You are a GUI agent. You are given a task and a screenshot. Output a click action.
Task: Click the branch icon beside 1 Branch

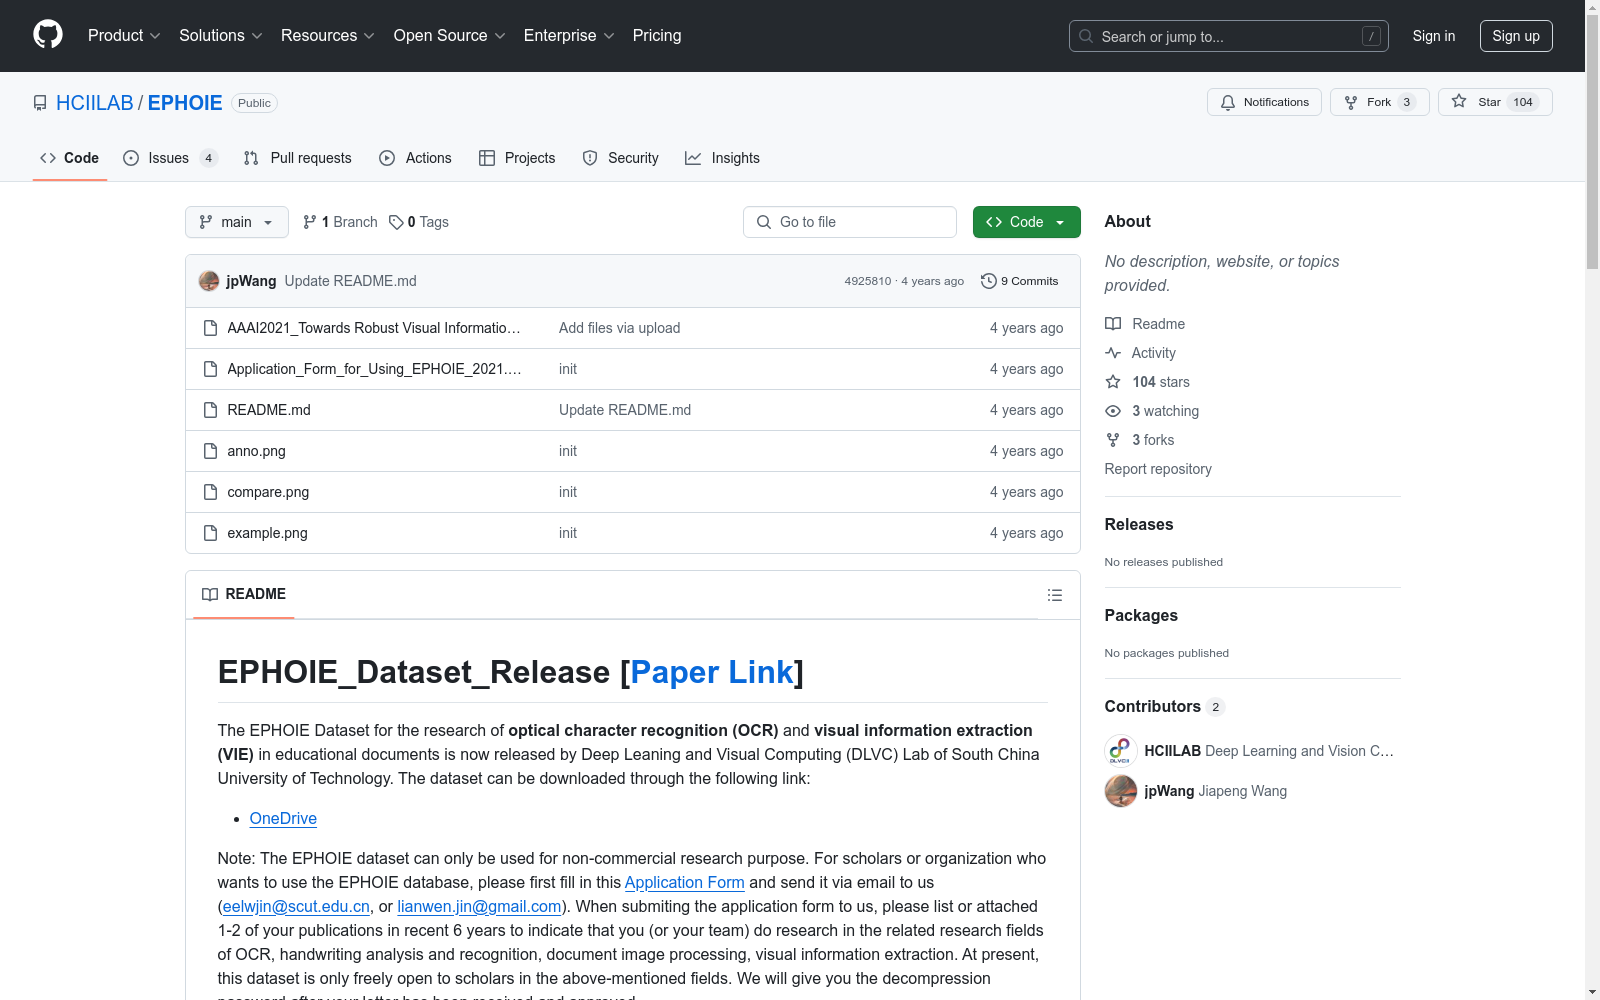point(310,222)
